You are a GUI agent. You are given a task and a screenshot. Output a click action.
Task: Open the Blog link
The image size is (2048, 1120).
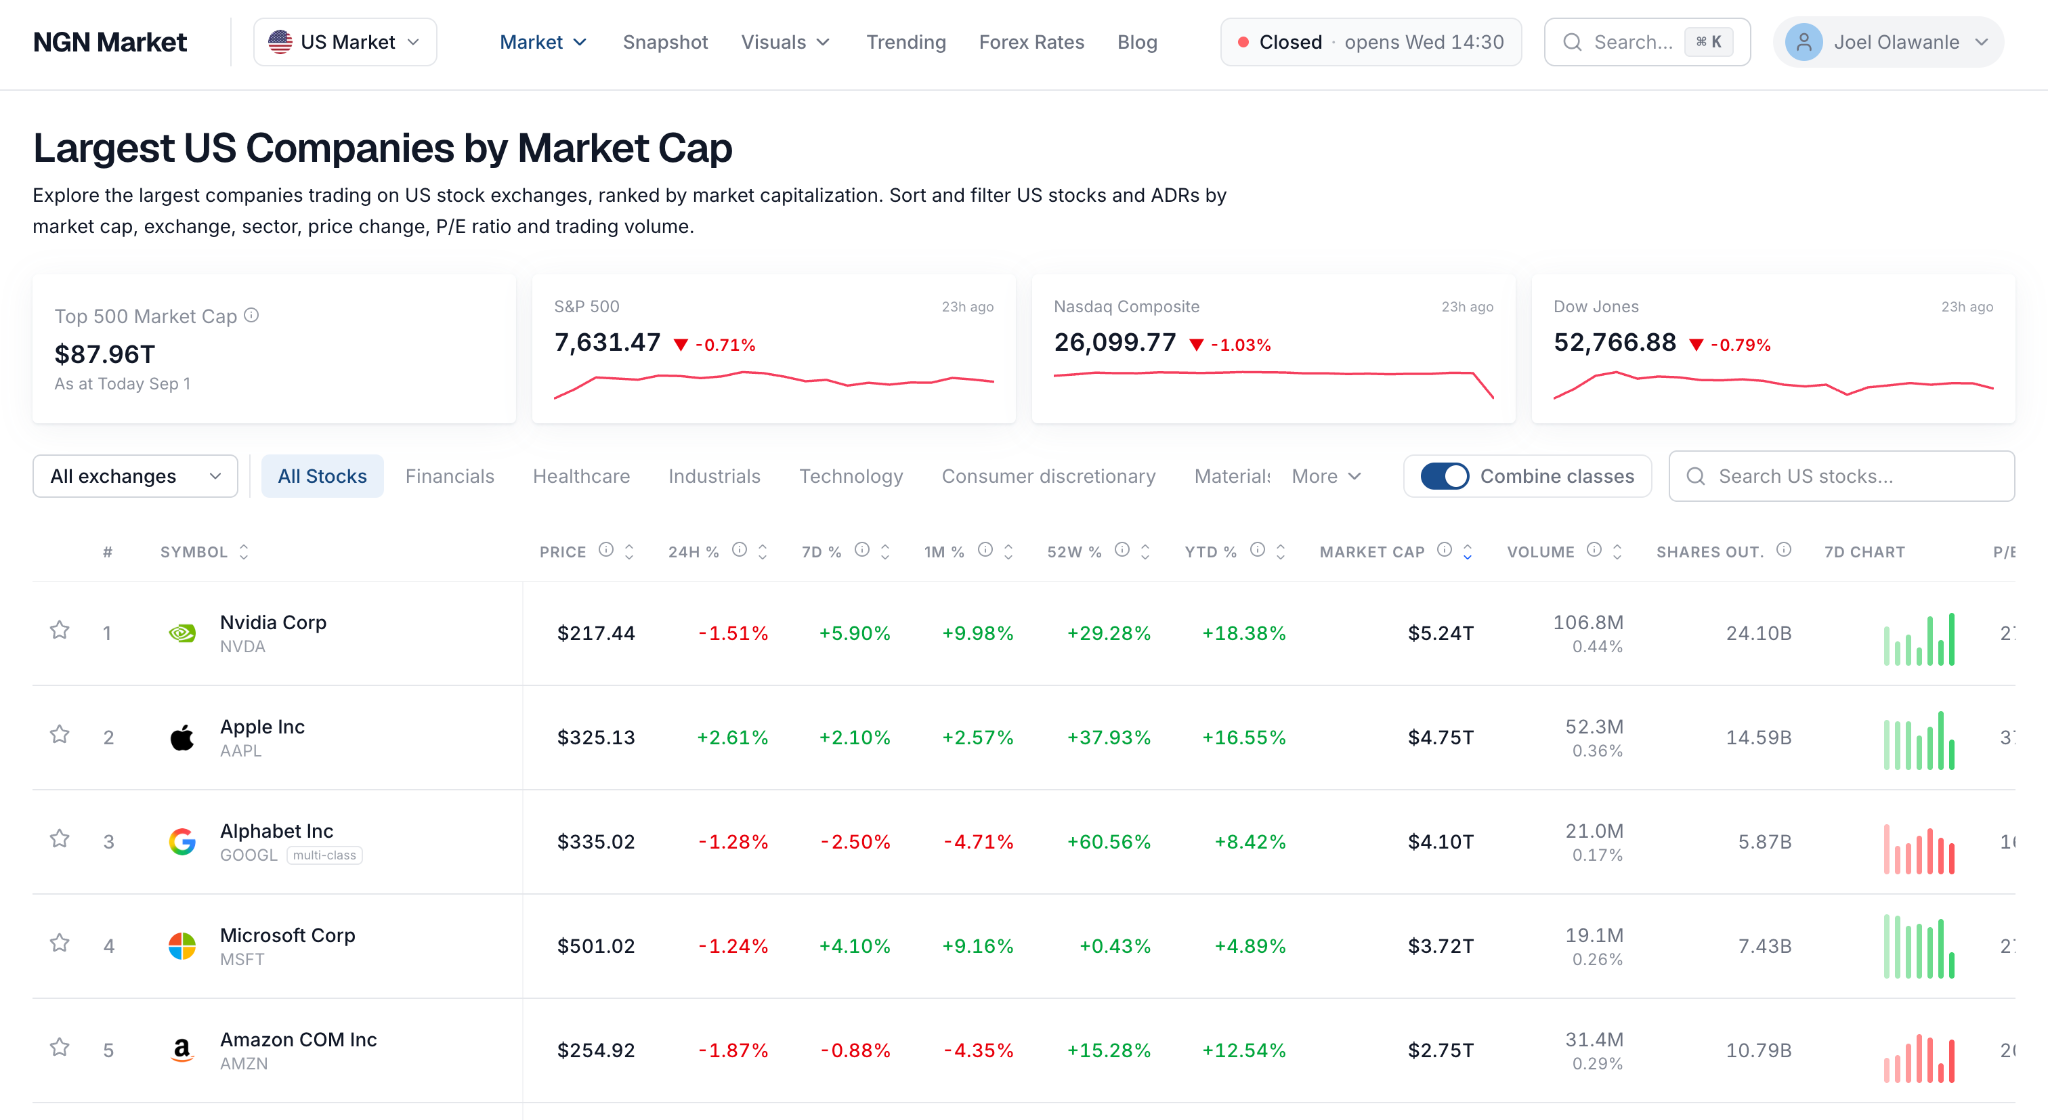(x=1137, y=42)
